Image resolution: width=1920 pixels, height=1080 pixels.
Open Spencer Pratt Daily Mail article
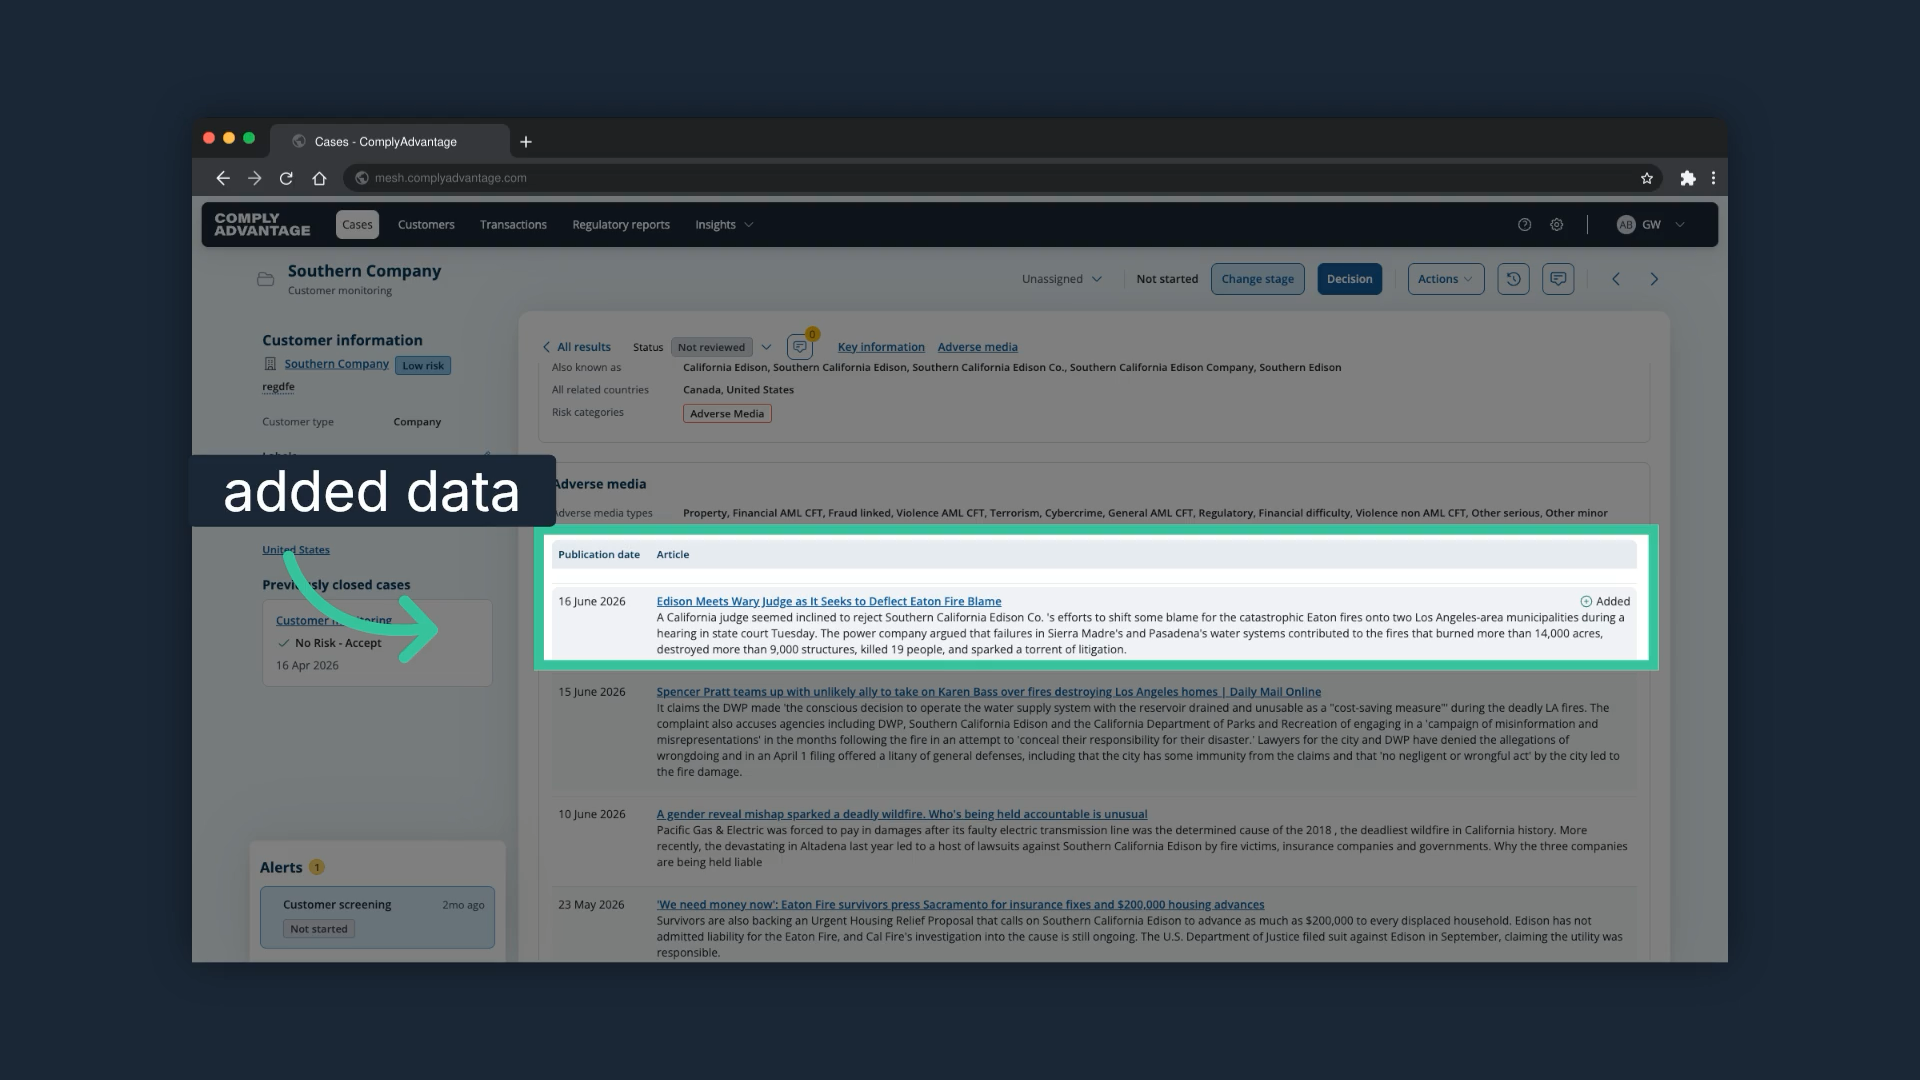coord(988,692)
